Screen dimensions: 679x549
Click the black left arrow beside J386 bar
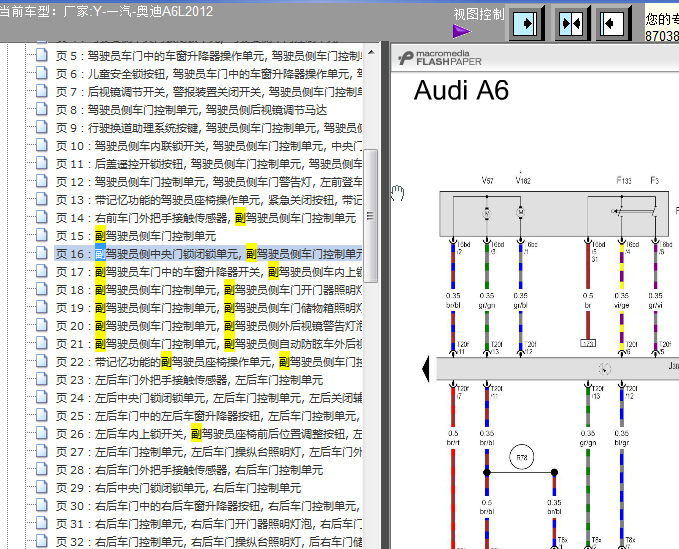click(426, 369)
